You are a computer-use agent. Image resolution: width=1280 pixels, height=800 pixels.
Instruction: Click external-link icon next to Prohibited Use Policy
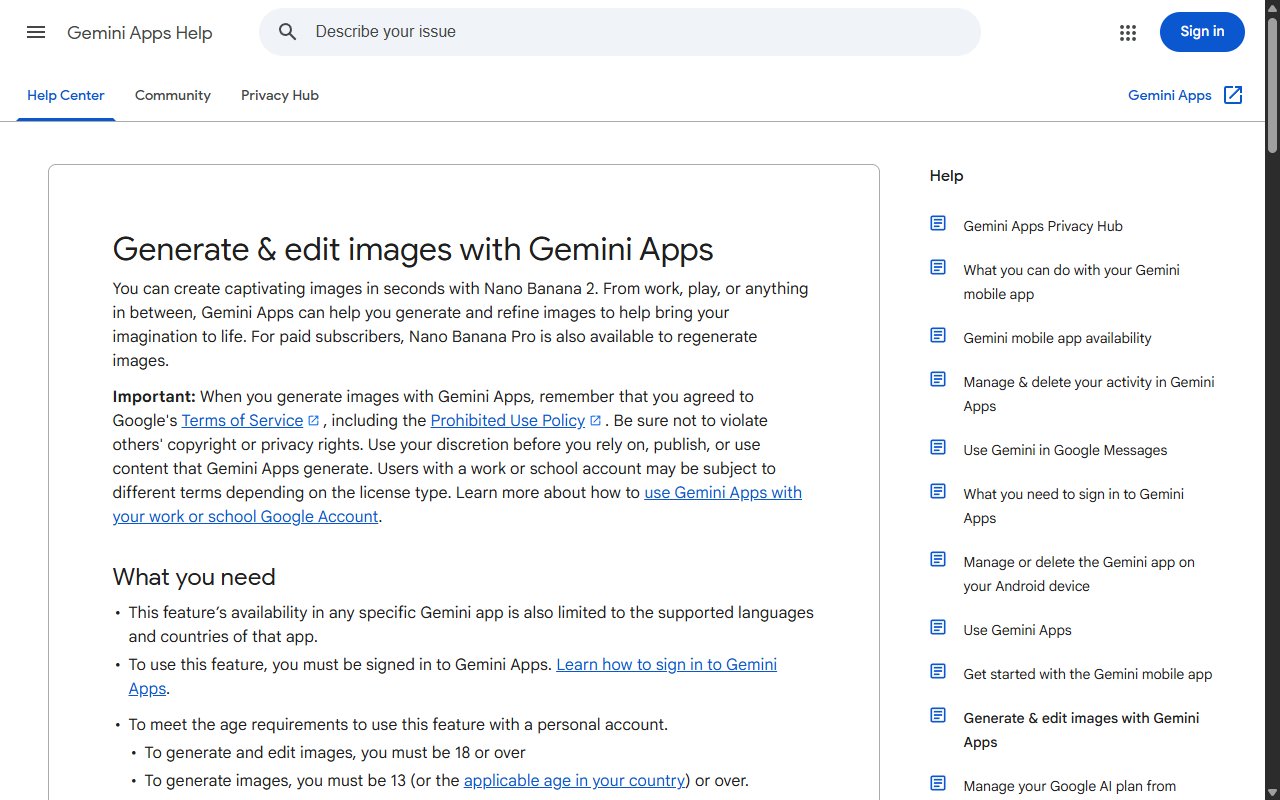point(596,421)
